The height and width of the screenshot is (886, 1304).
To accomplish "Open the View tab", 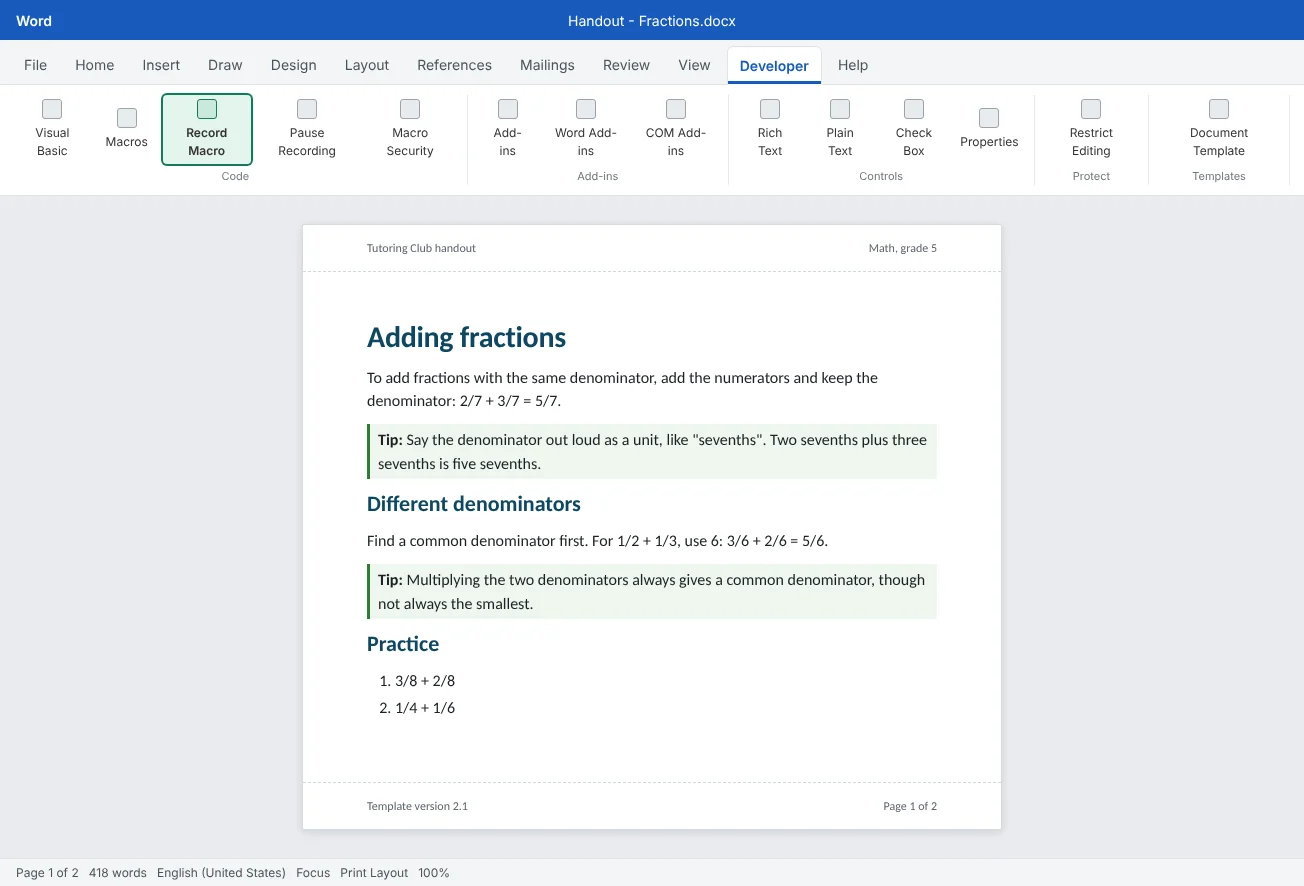I will click(694, 65).
